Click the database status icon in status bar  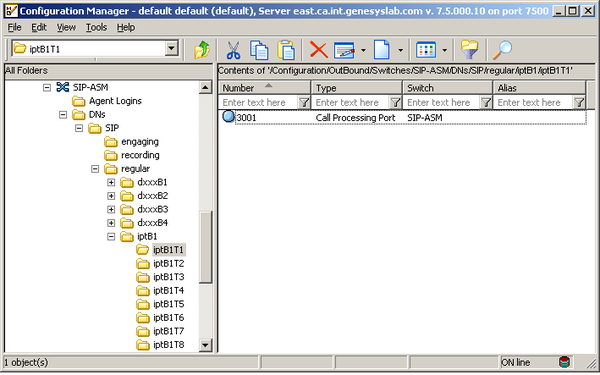point(564,362)
